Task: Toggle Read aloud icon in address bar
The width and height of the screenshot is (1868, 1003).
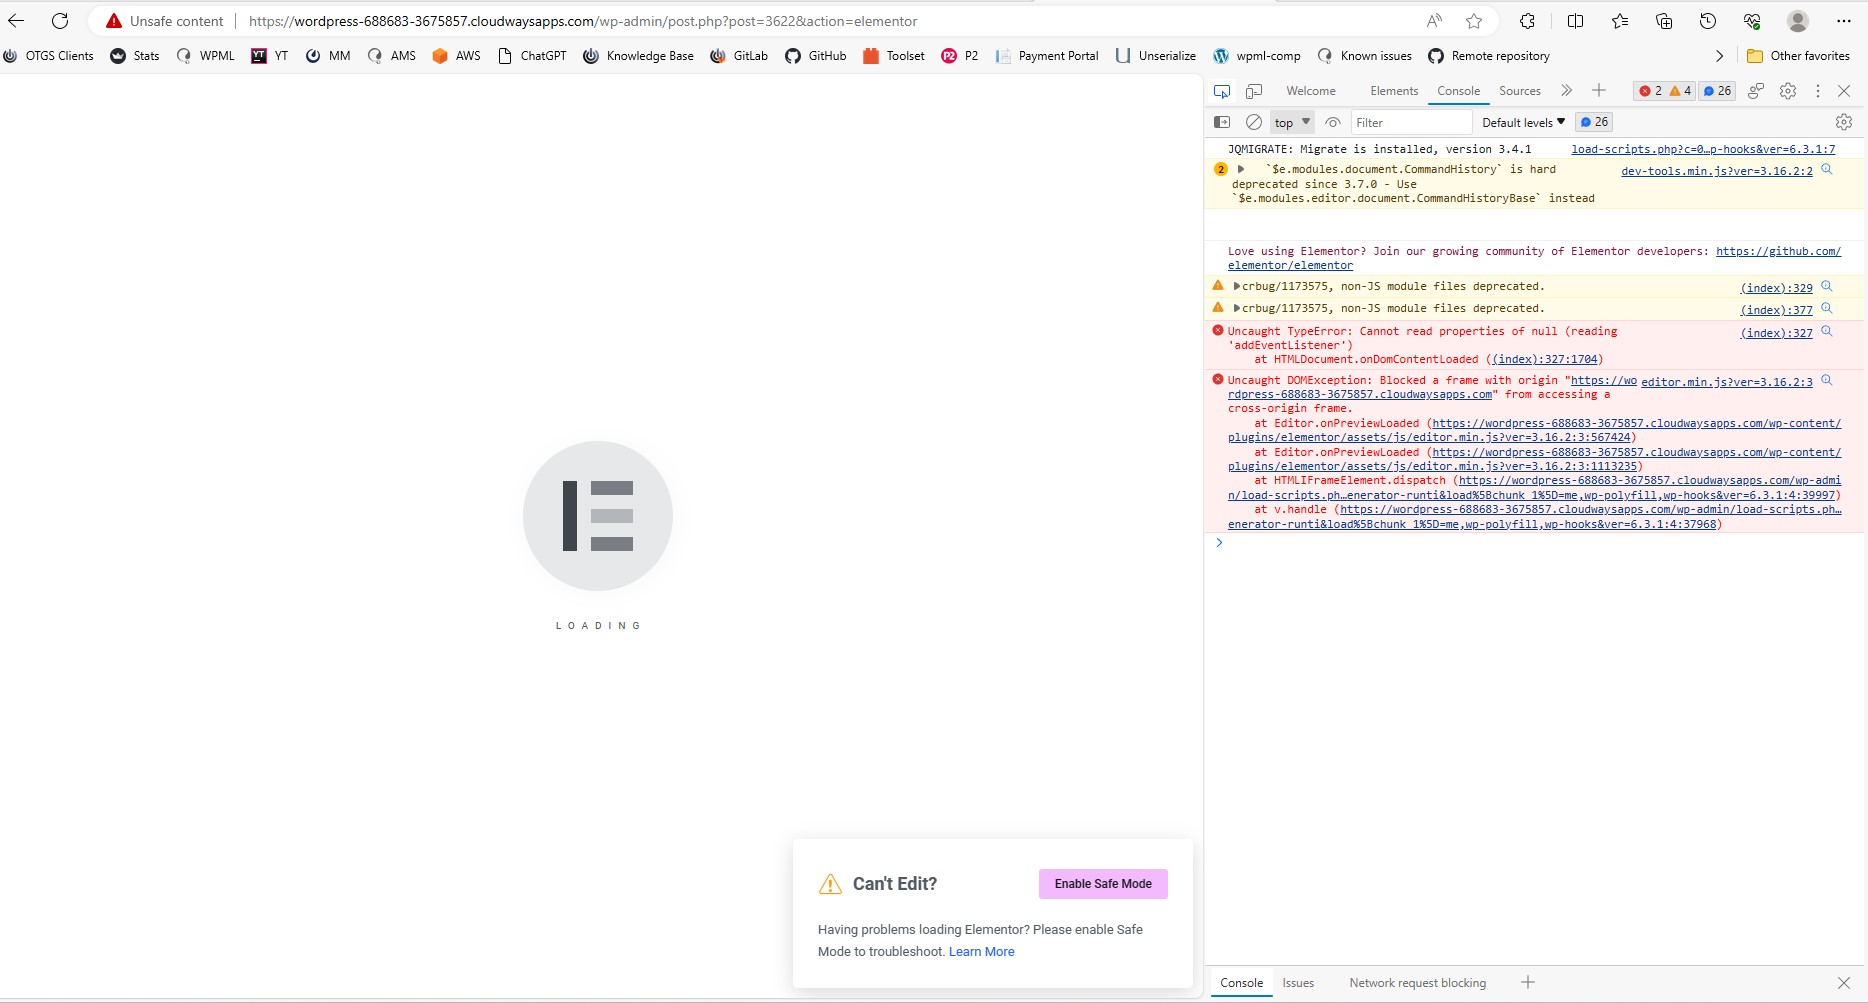Action: click(1435, 21)
